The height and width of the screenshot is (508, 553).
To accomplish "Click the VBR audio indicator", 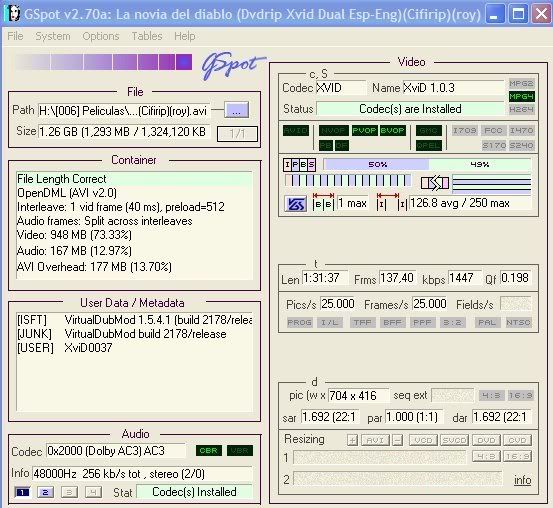I will pyautogui.click(x=240, y=450).
